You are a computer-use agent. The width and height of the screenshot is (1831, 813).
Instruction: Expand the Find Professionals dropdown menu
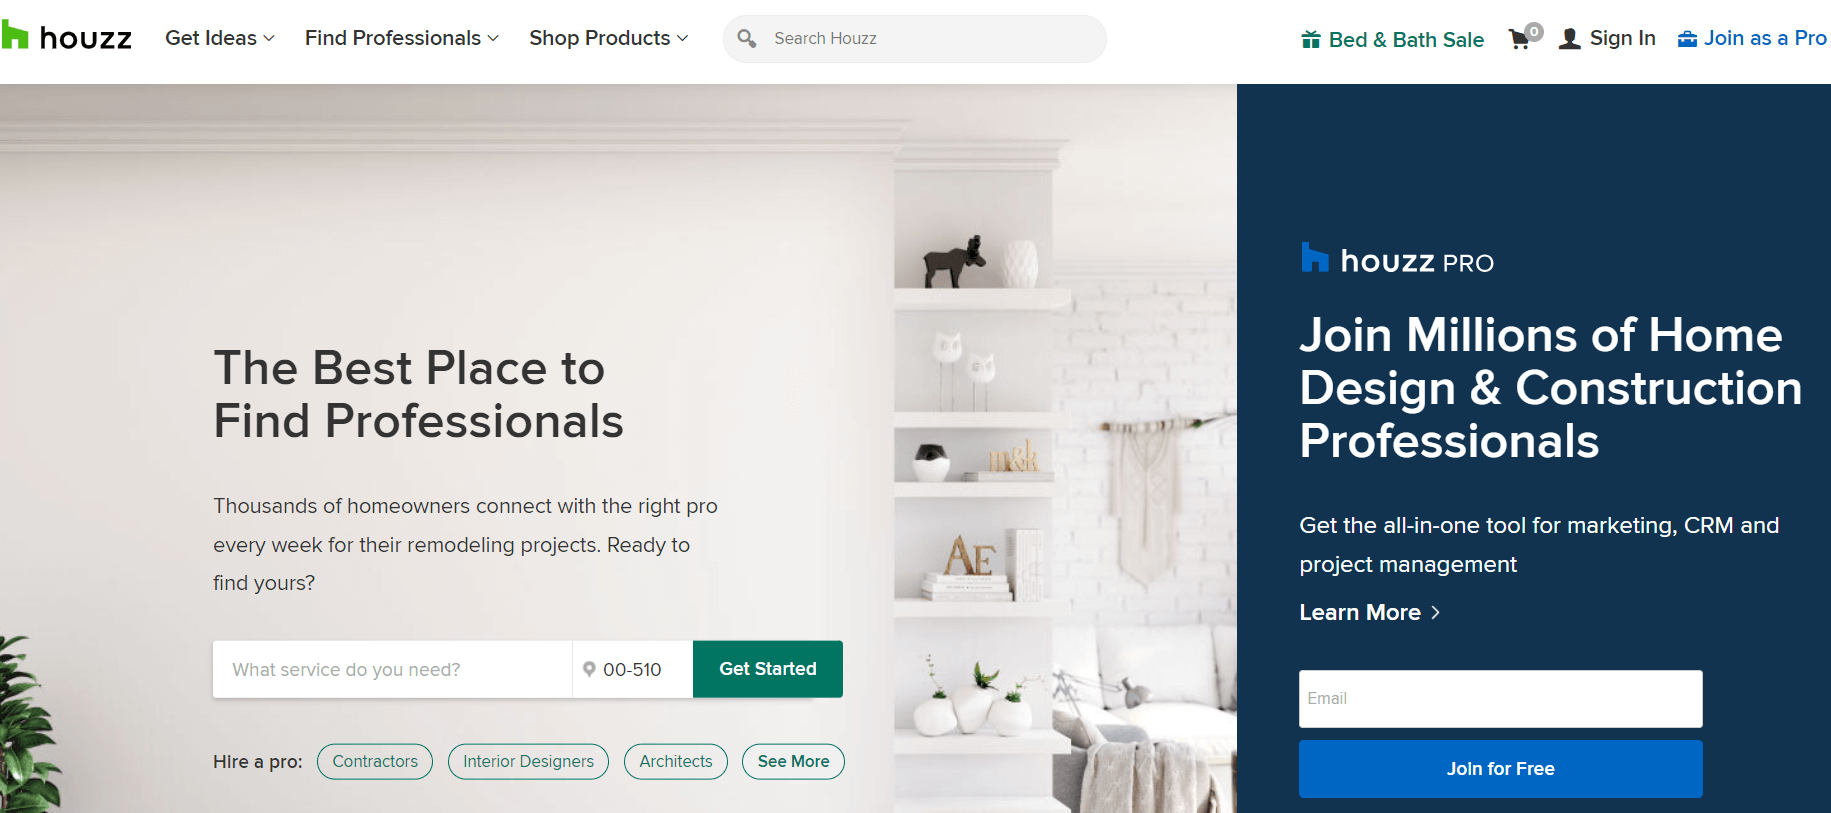click(x=402, y=38)
